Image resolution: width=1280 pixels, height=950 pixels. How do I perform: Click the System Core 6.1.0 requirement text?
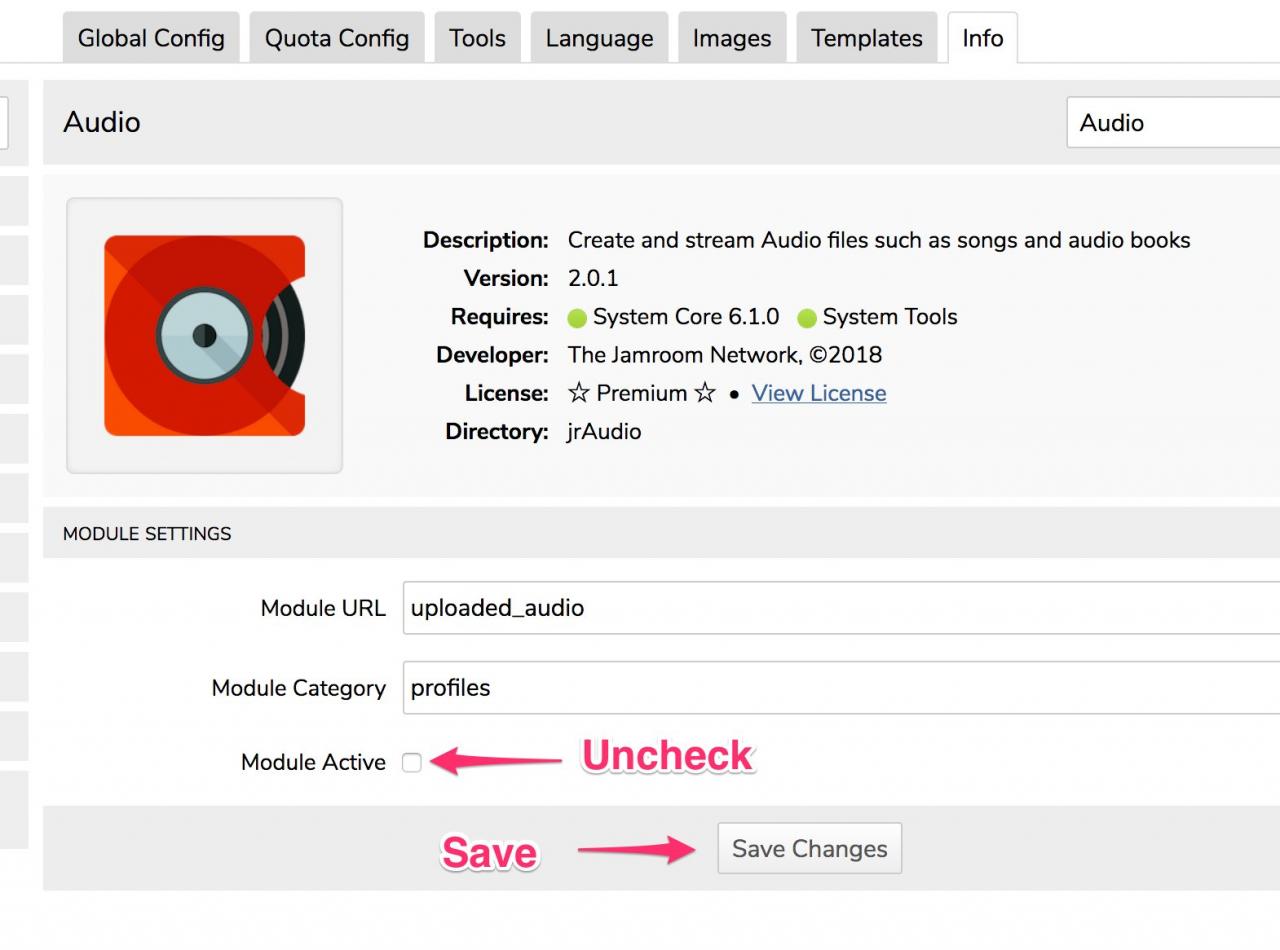pos(685,317)
